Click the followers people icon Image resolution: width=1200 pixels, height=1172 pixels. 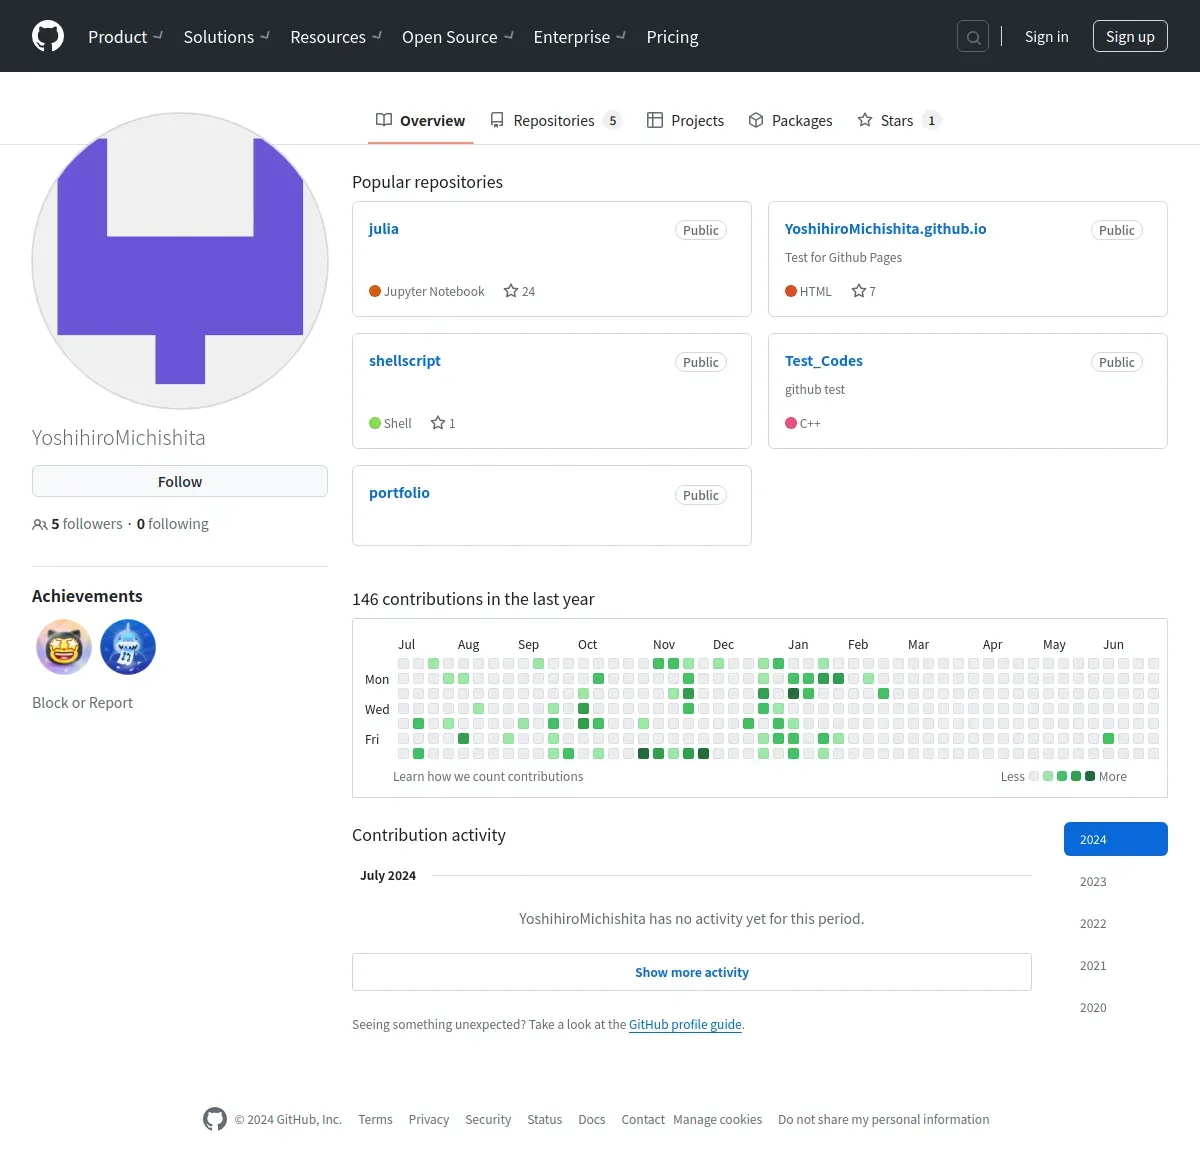tap(40, 524)
